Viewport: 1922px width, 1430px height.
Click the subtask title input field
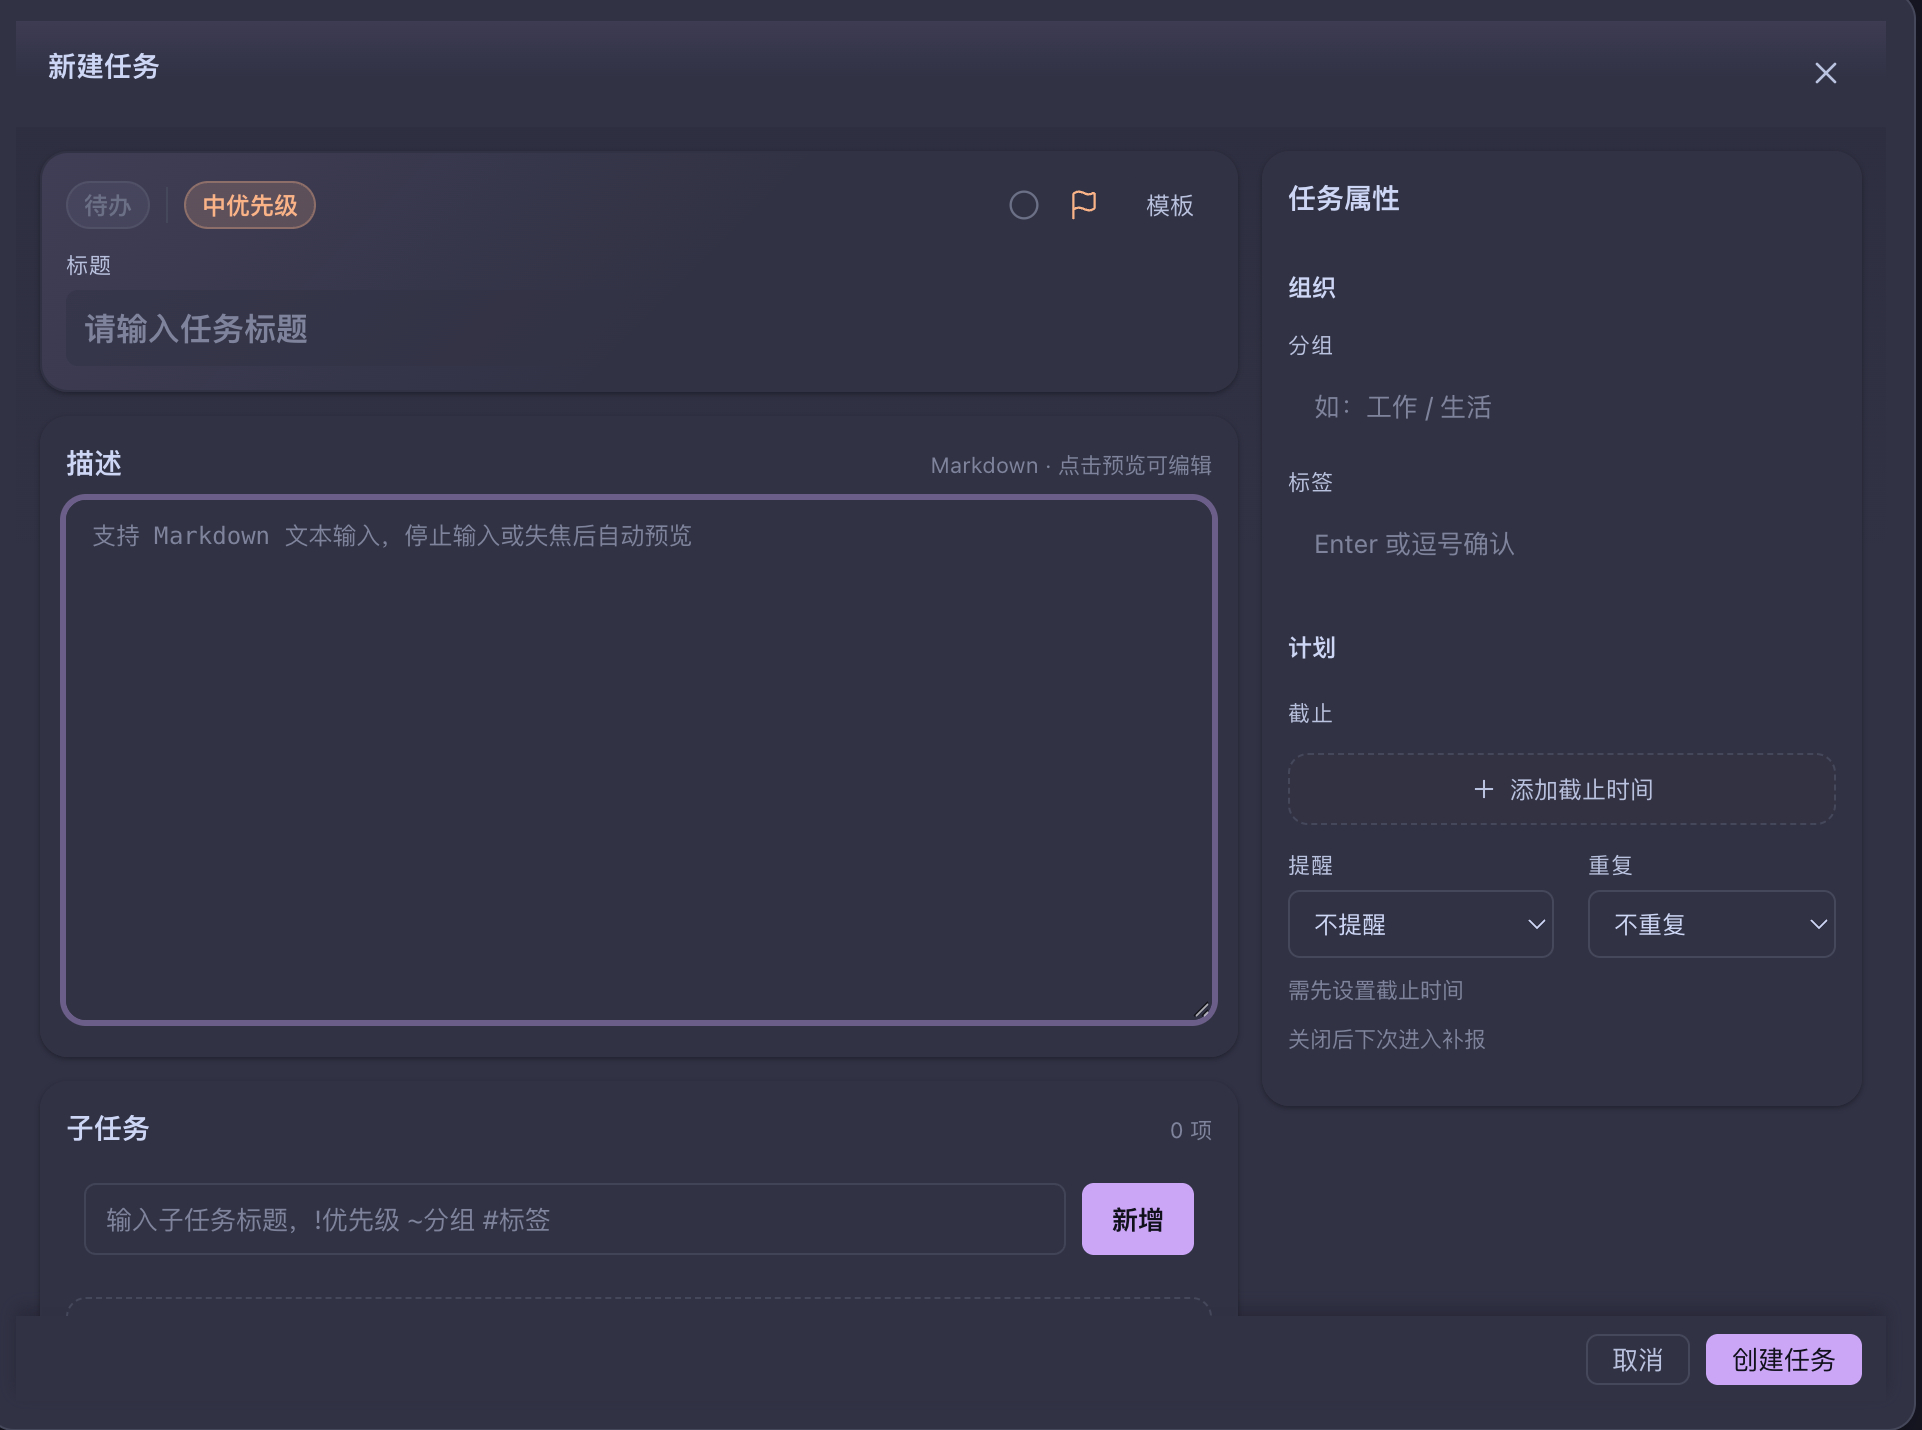tap(575, 1219)
